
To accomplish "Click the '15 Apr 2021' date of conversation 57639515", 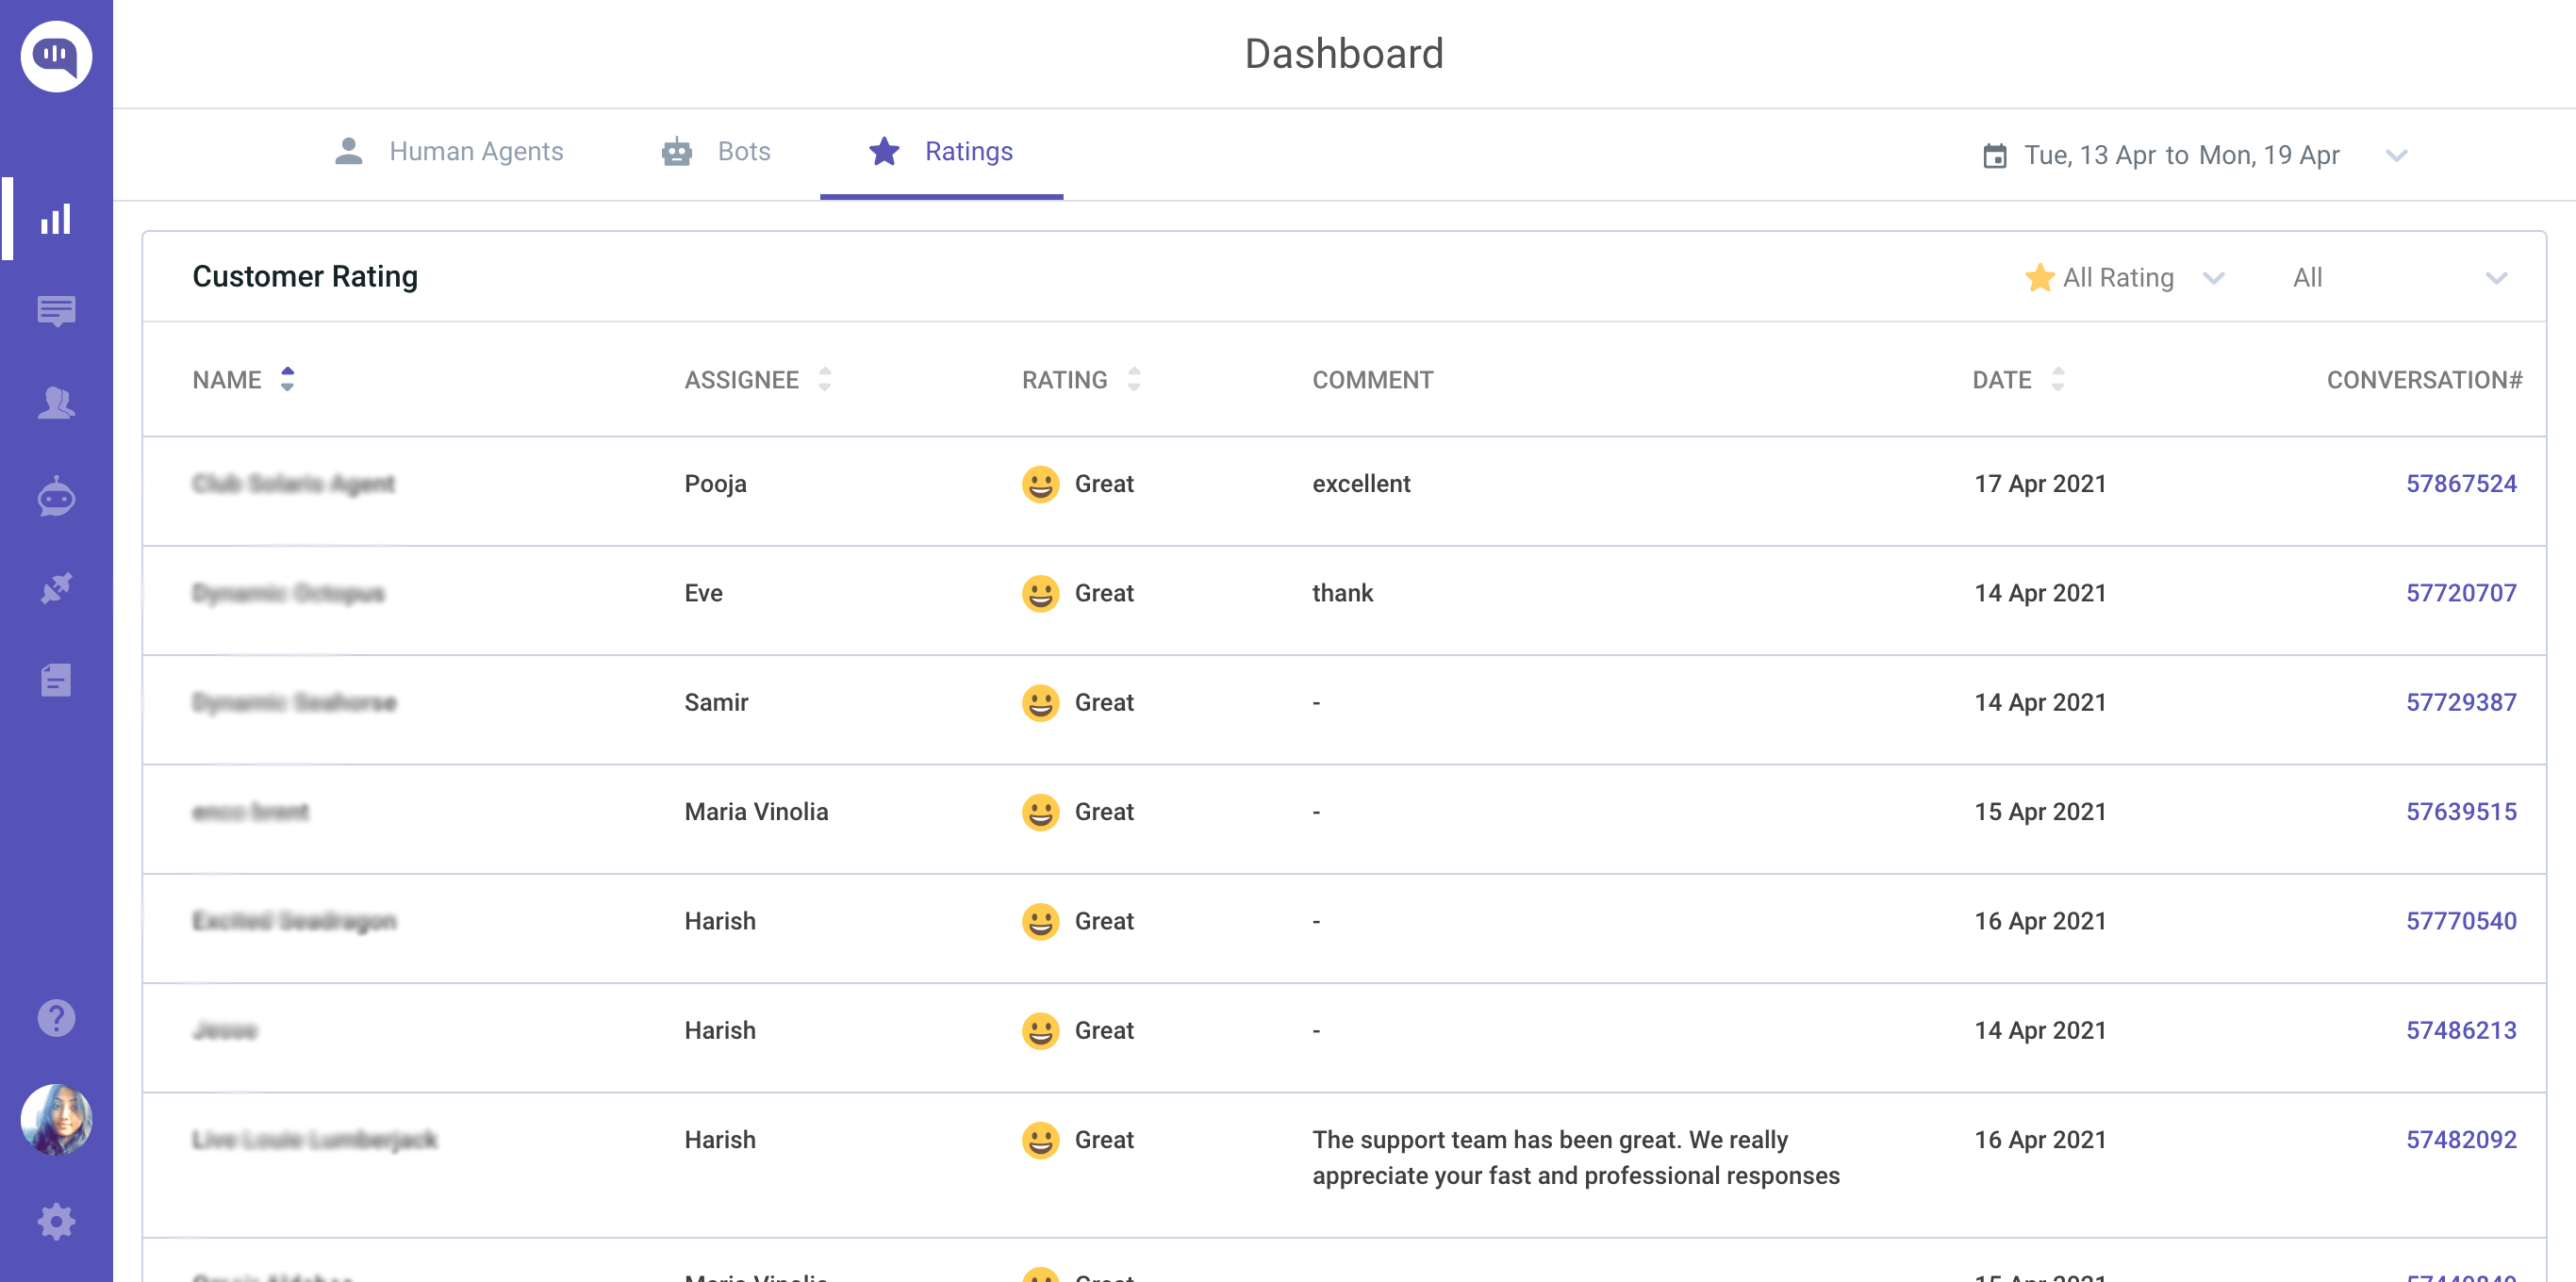I will coord(2040,812).
